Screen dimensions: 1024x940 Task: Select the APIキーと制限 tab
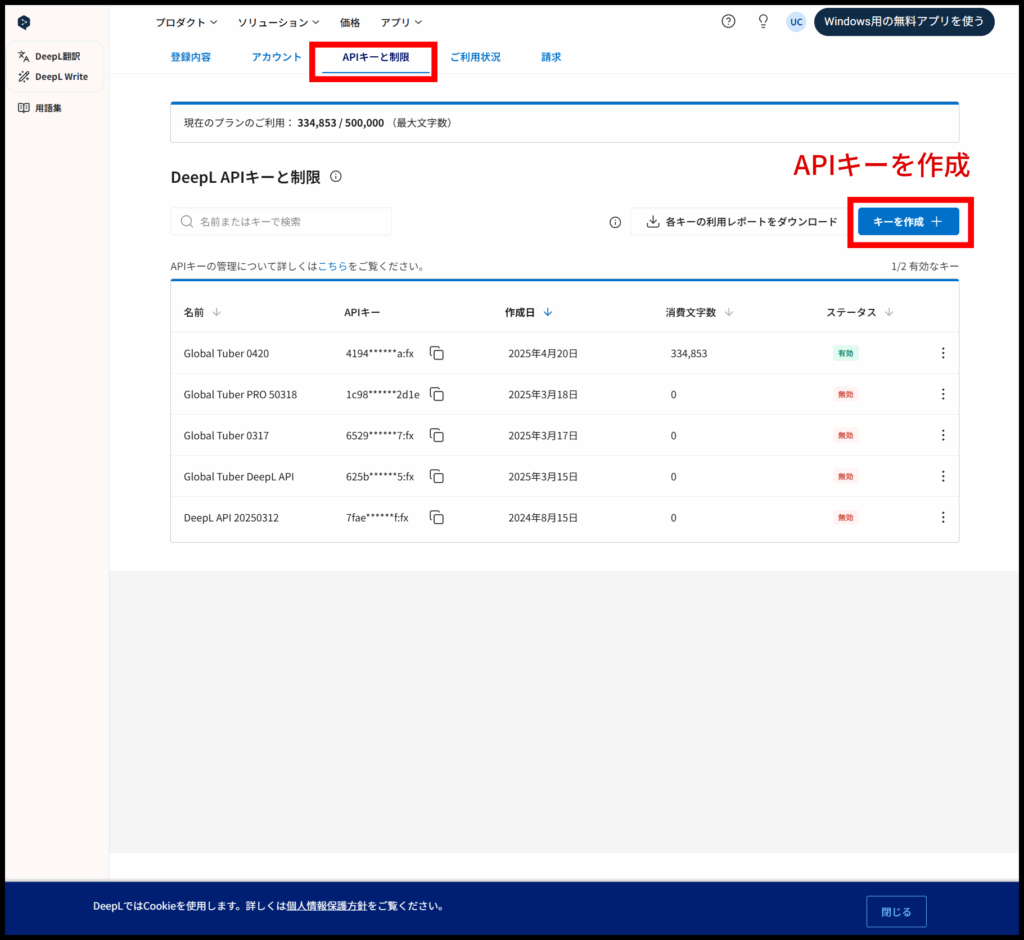click(376, 57)
